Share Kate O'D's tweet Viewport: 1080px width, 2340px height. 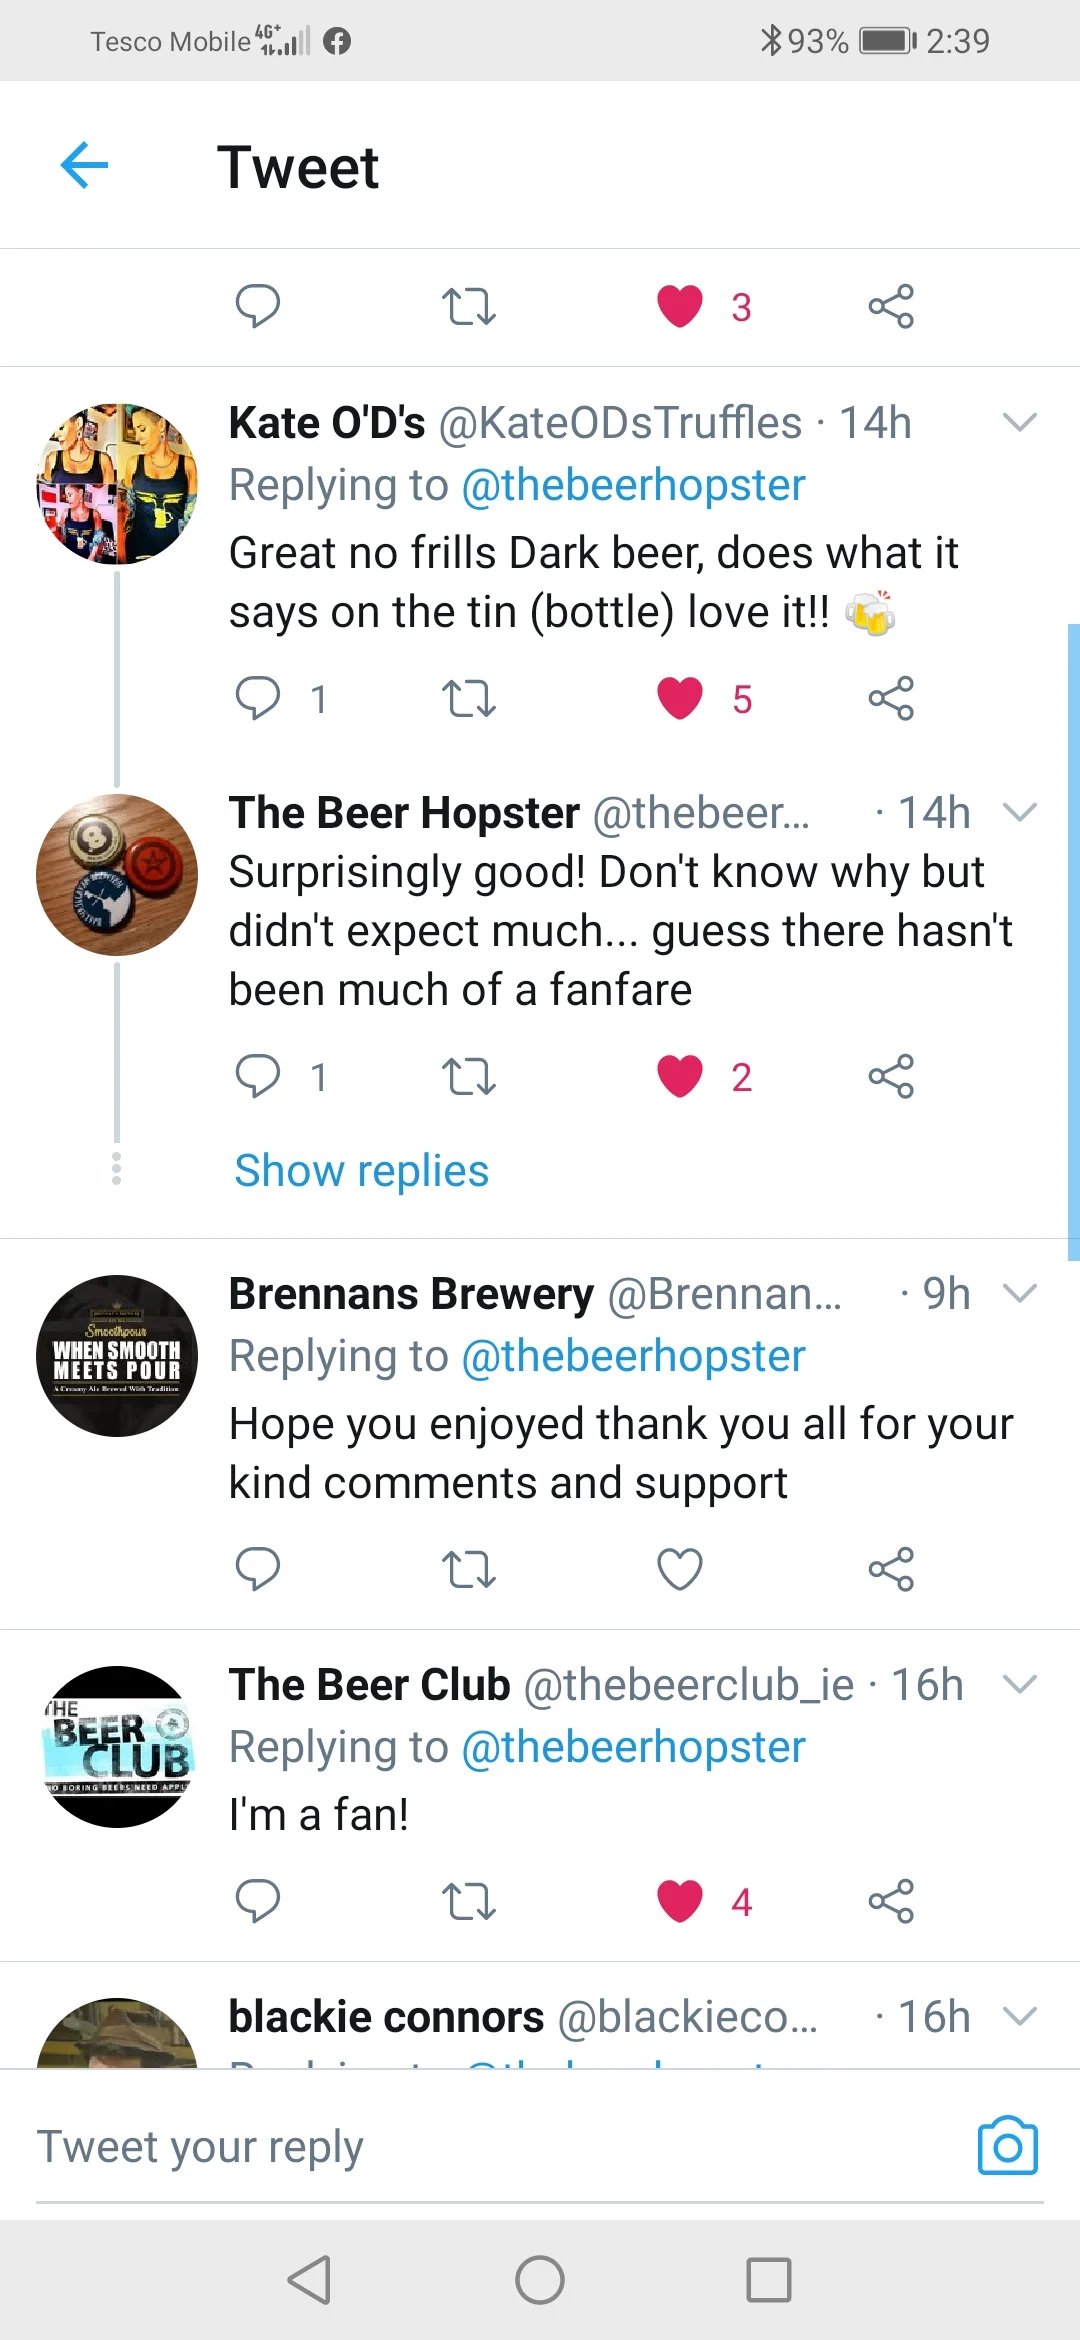click(x=891, y=698)
